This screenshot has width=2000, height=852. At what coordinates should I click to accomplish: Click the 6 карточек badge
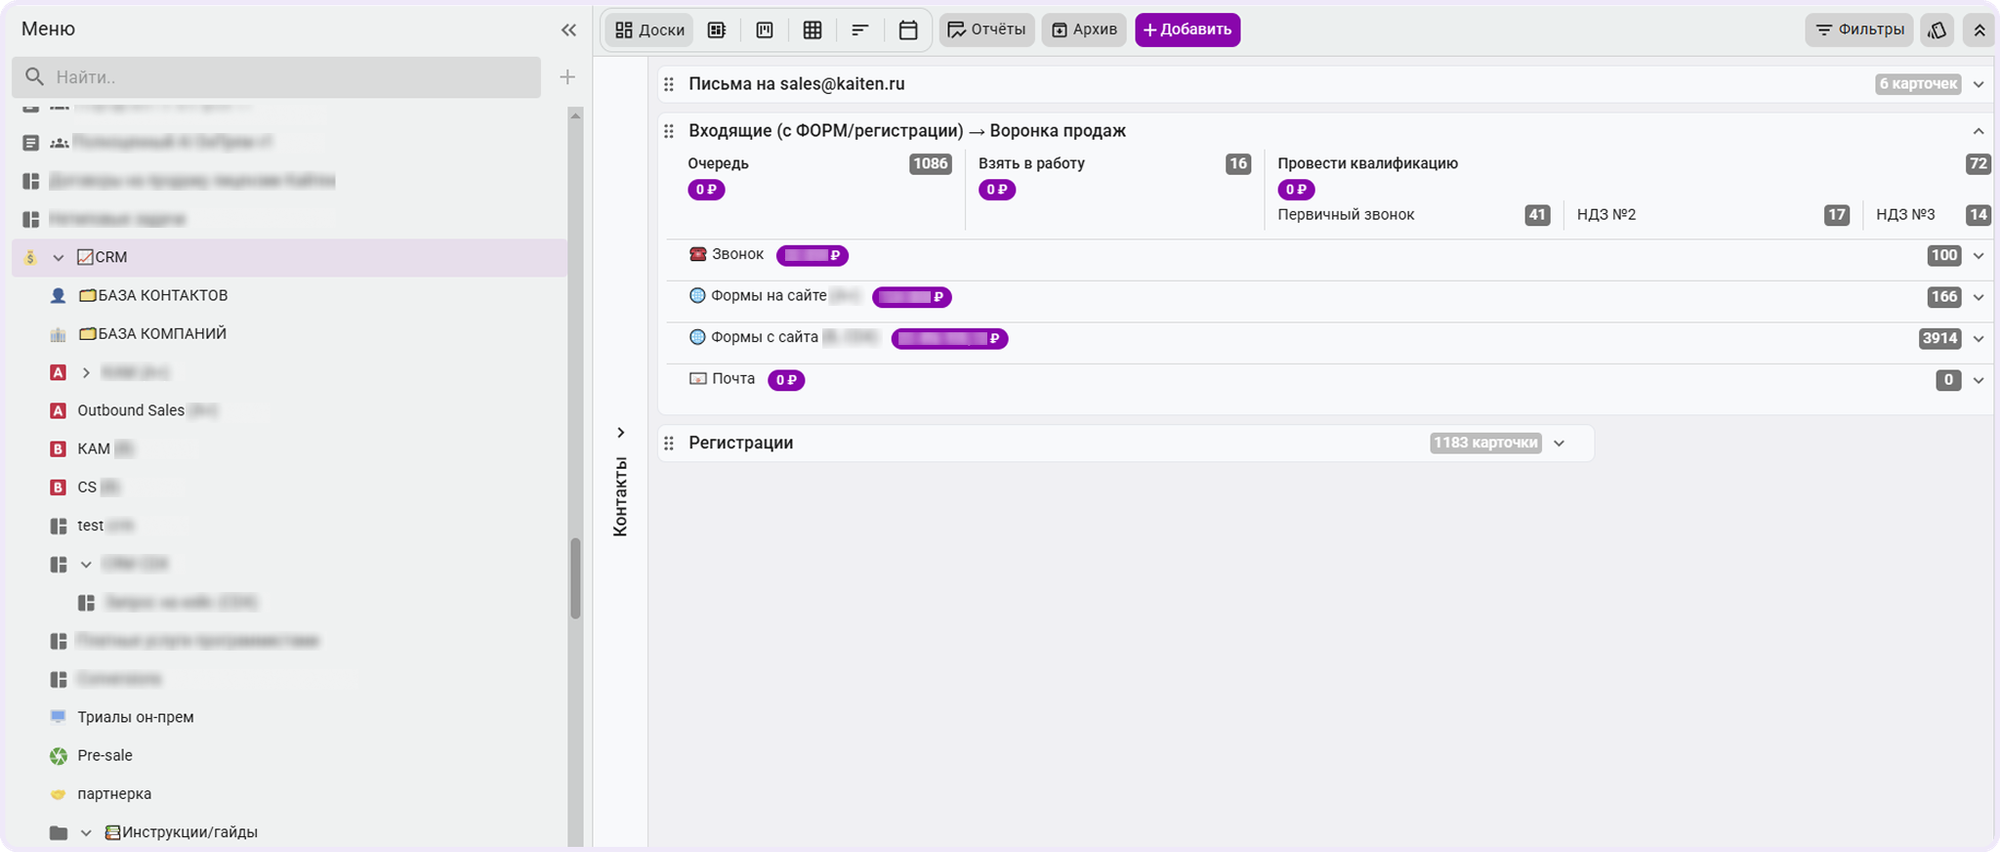[x=1918, y=84]
